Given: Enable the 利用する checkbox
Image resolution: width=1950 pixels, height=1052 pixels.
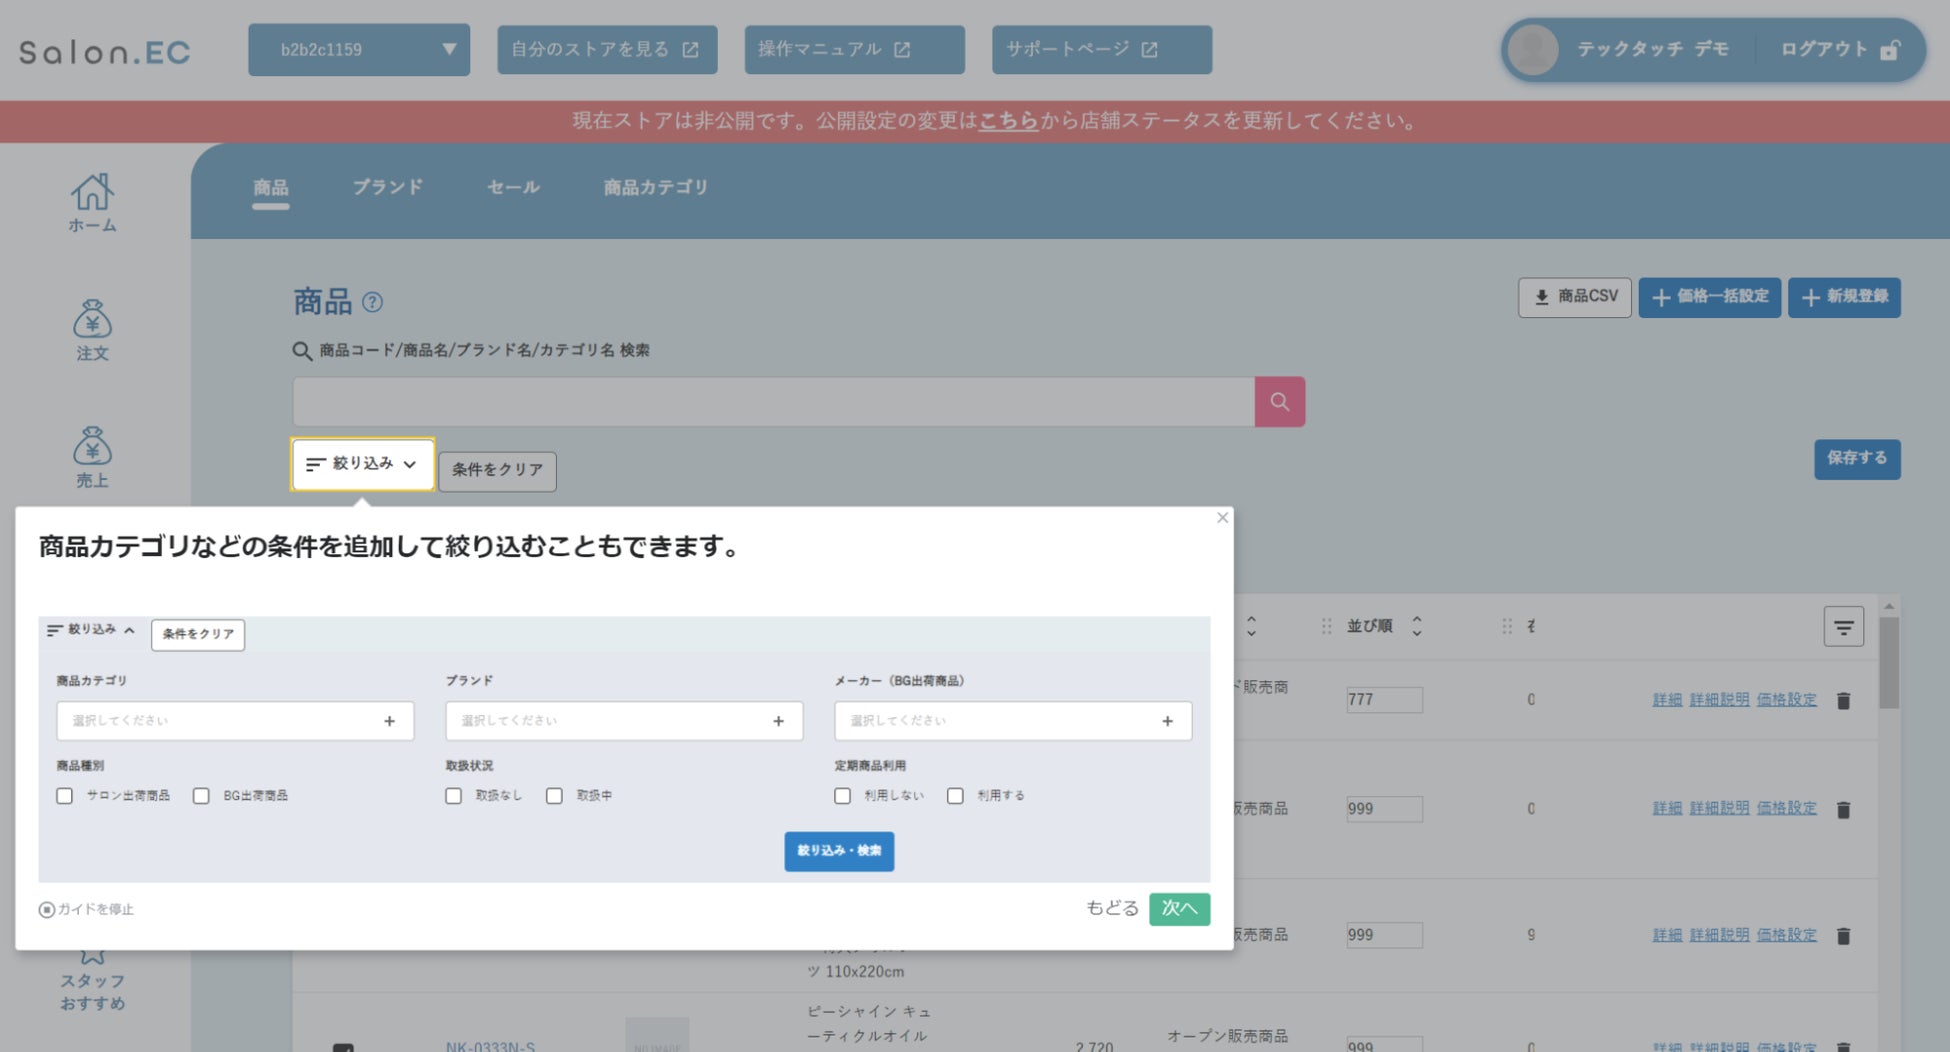Looking at the screenshot, I should [956, 796].
